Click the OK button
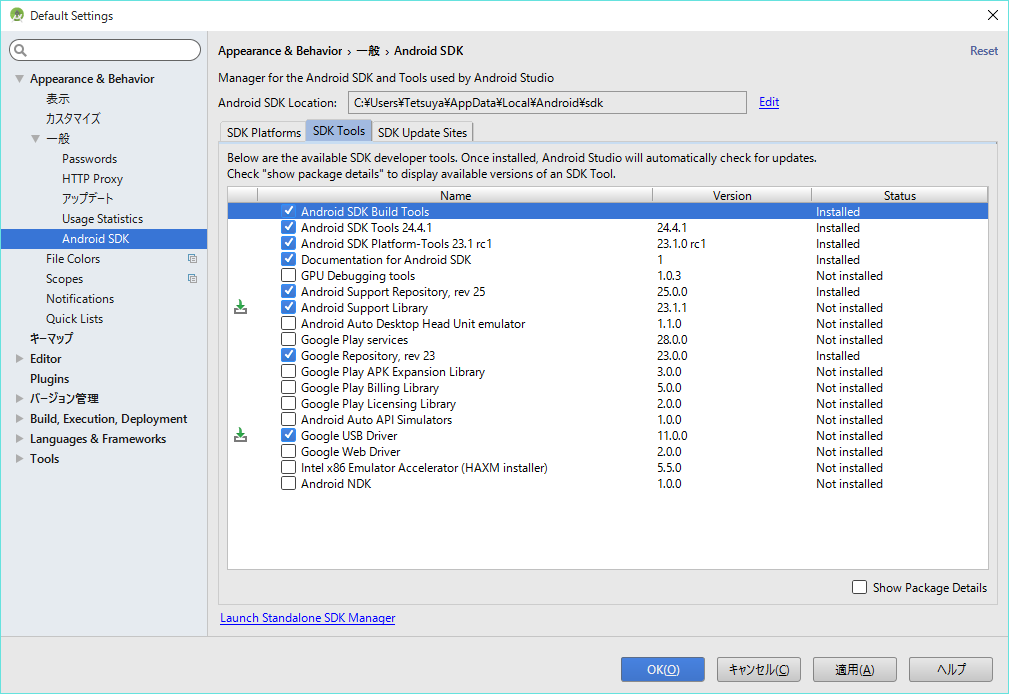The image size is (1009, 694). pos(663,670)
